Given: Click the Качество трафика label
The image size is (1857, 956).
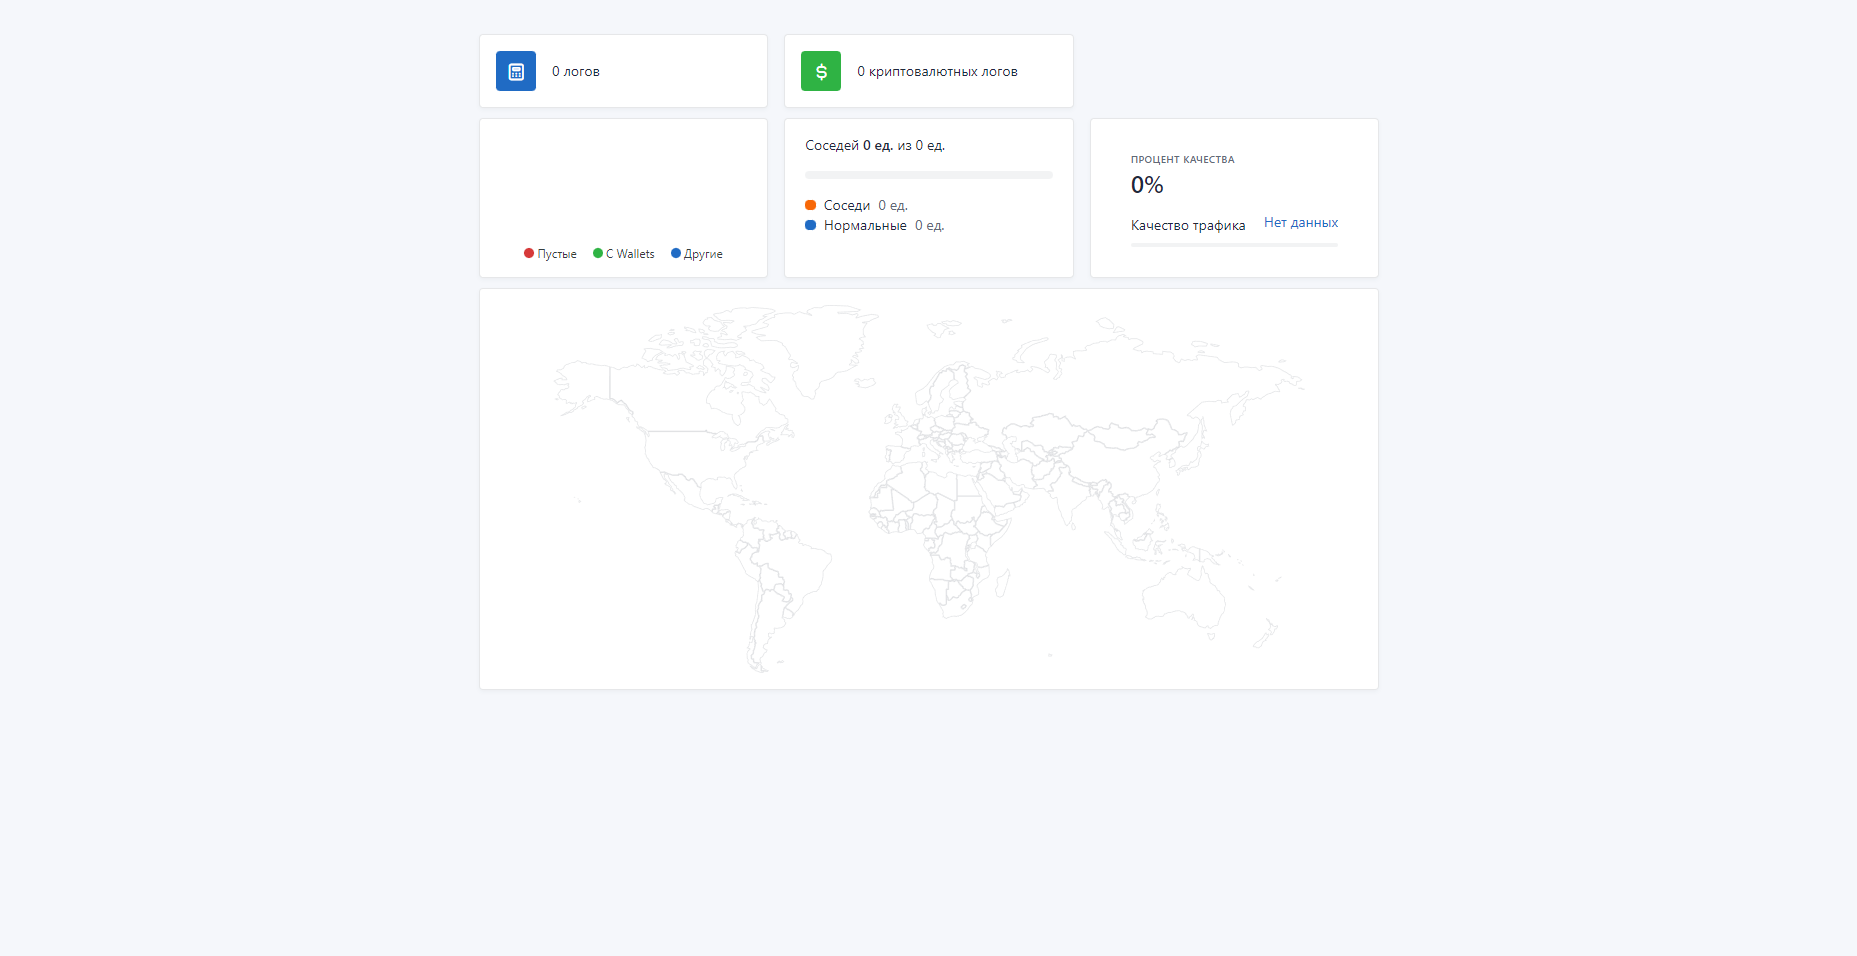Looking at the screenshot, I should point(1188,226).
